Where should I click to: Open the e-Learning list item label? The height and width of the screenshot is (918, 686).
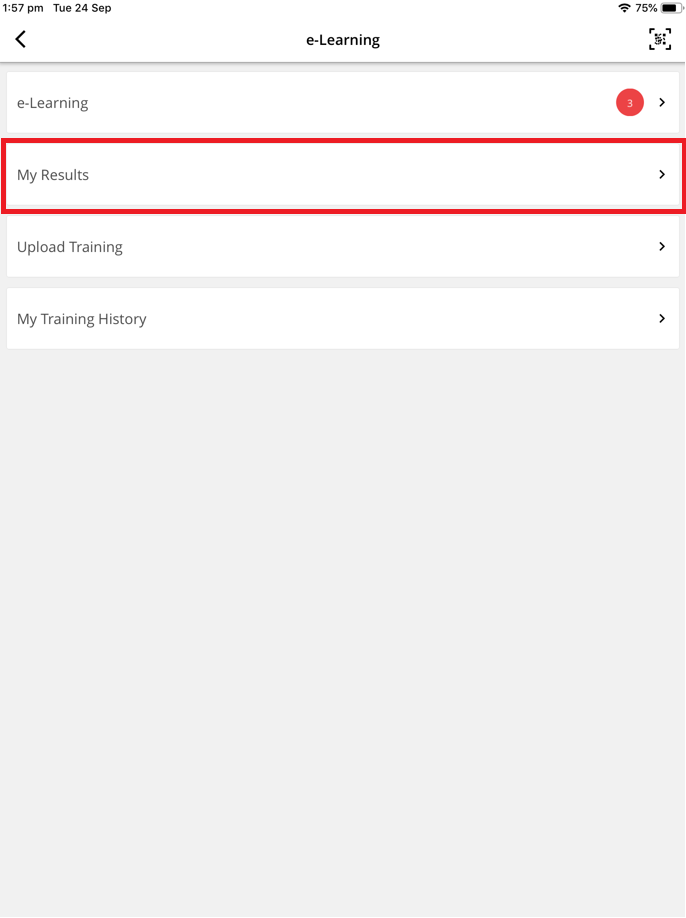pos(52,103)
